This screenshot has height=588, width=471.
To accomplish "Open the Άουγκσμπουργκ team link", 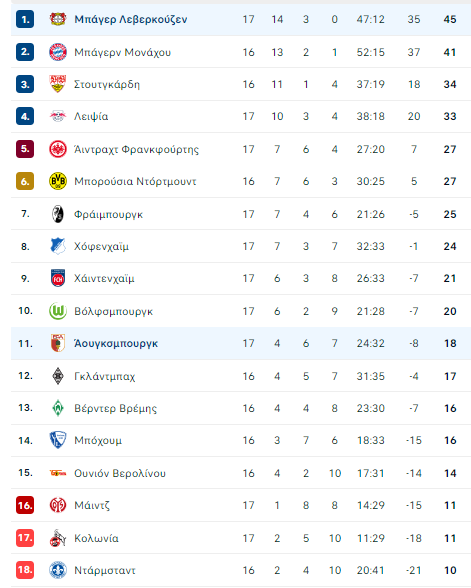I will click(116, 344).
